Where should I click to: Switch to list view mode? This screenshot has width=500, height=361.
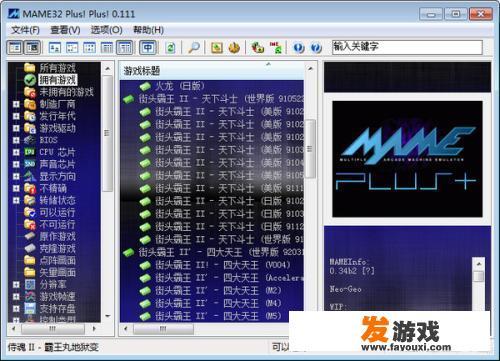(x=90, y=48)
